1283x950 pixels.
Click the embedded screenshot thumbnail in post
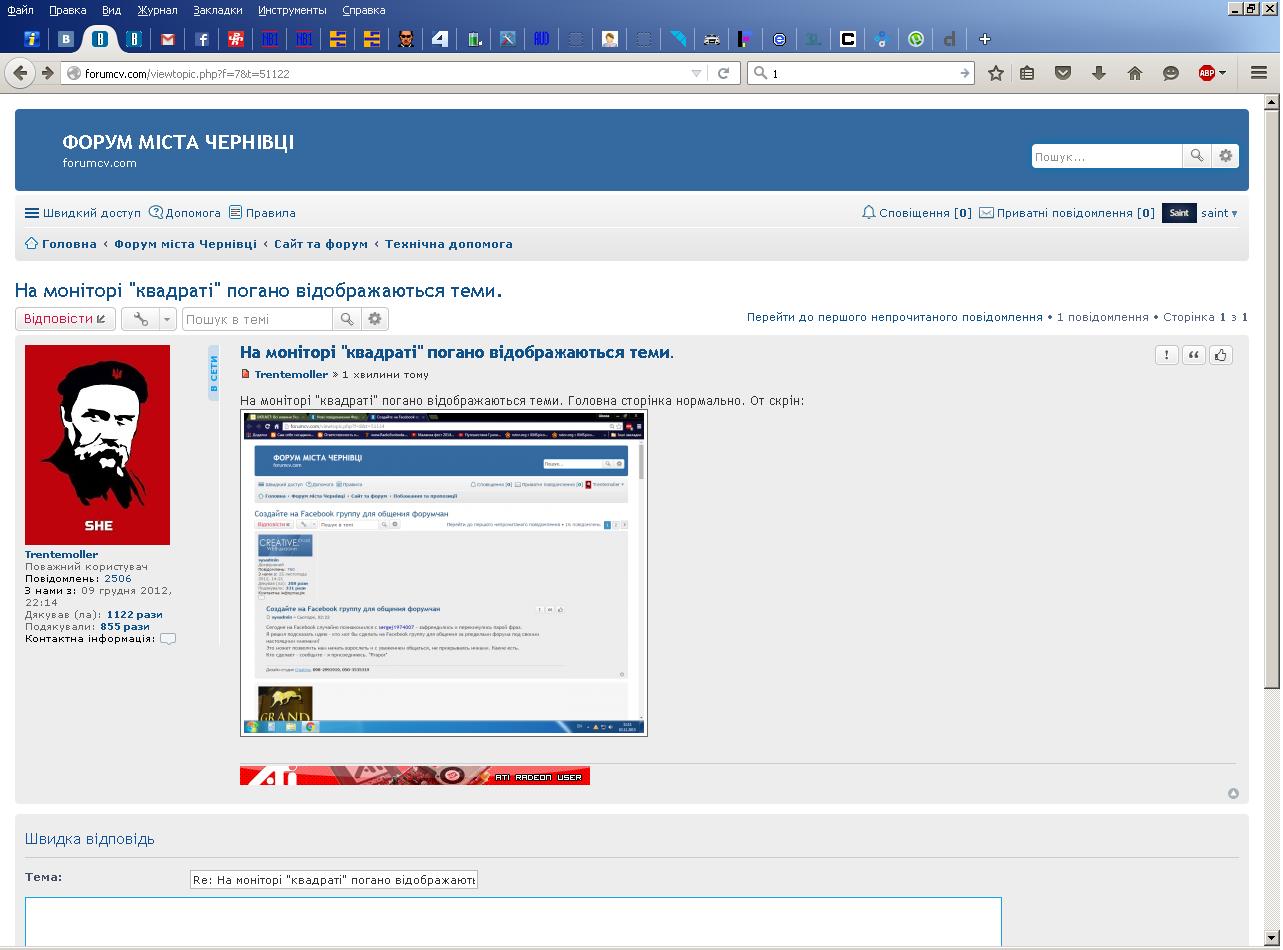pyautogui.click(x=444, y=572)
